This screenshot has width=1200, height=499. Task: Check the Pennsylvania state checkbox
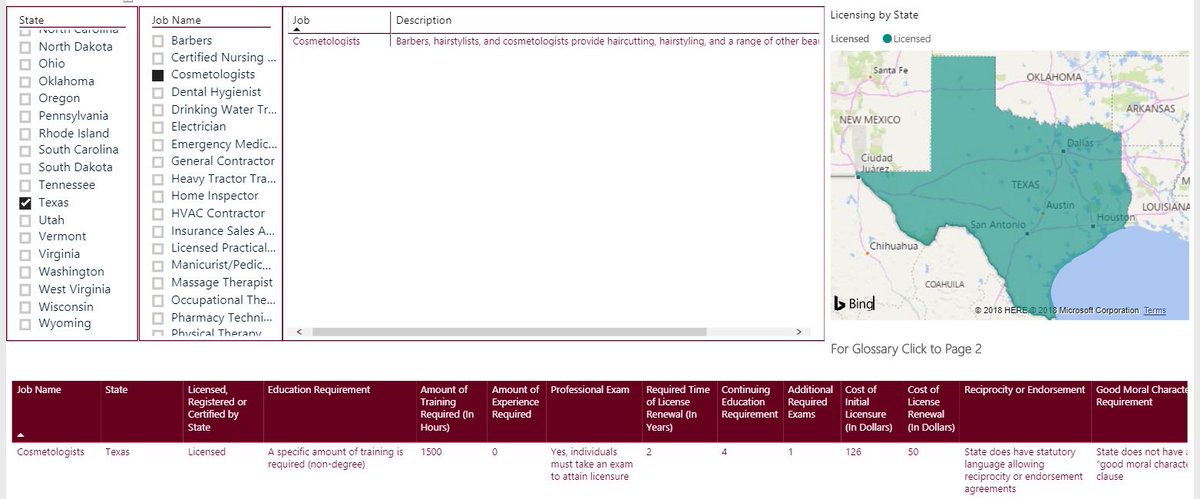tap(26, 116)
